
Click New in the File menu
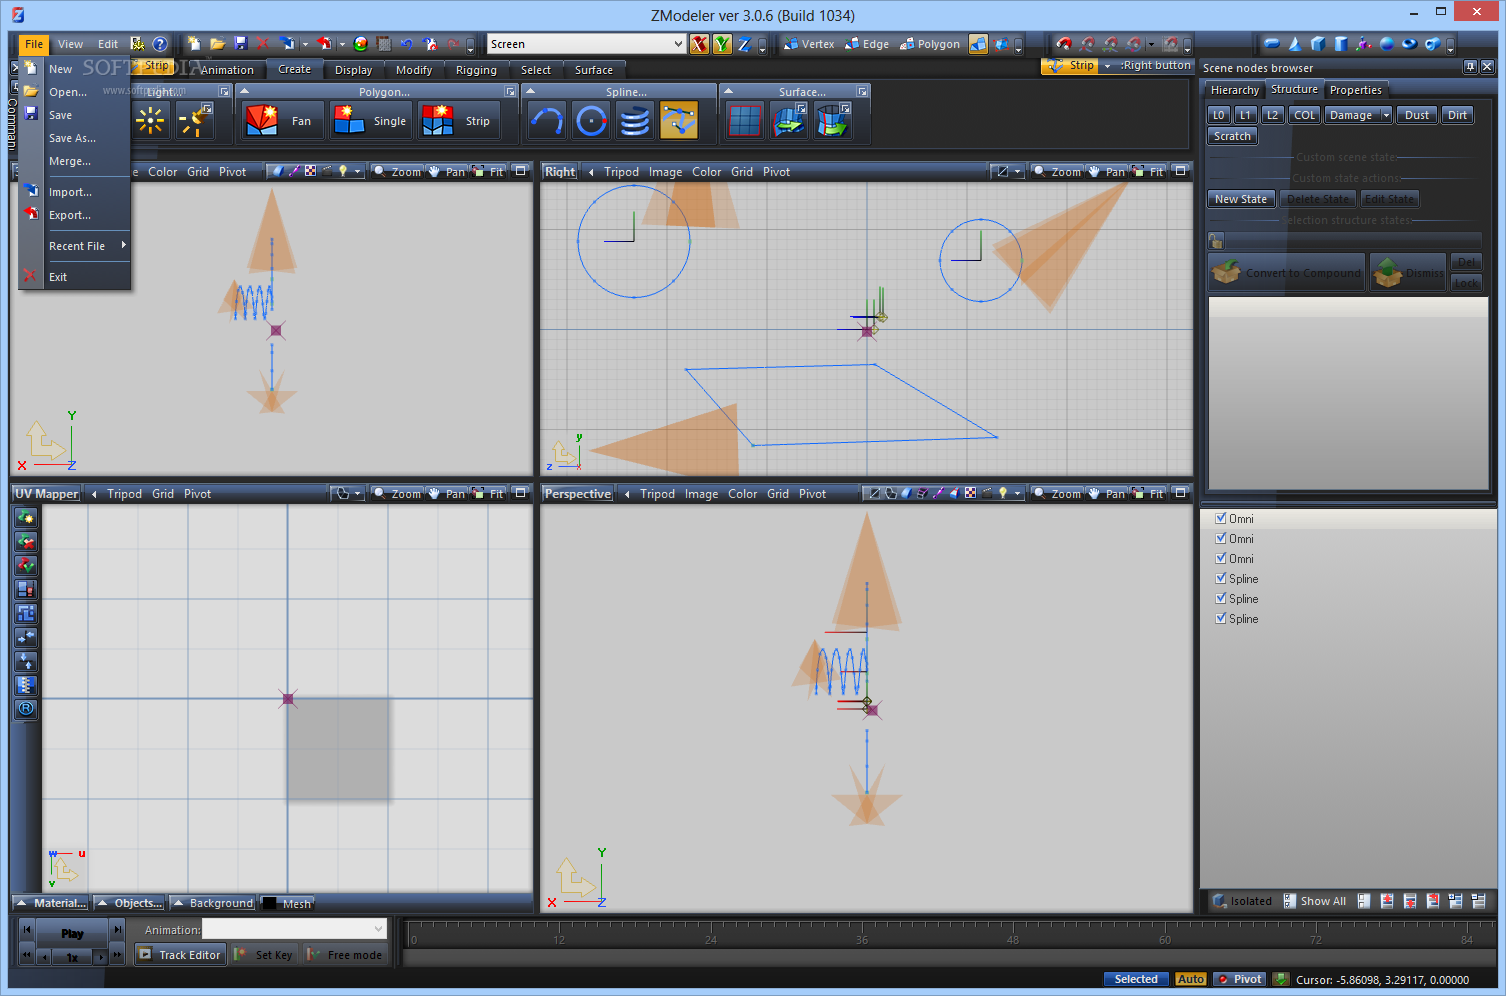(x=60, y=69)
